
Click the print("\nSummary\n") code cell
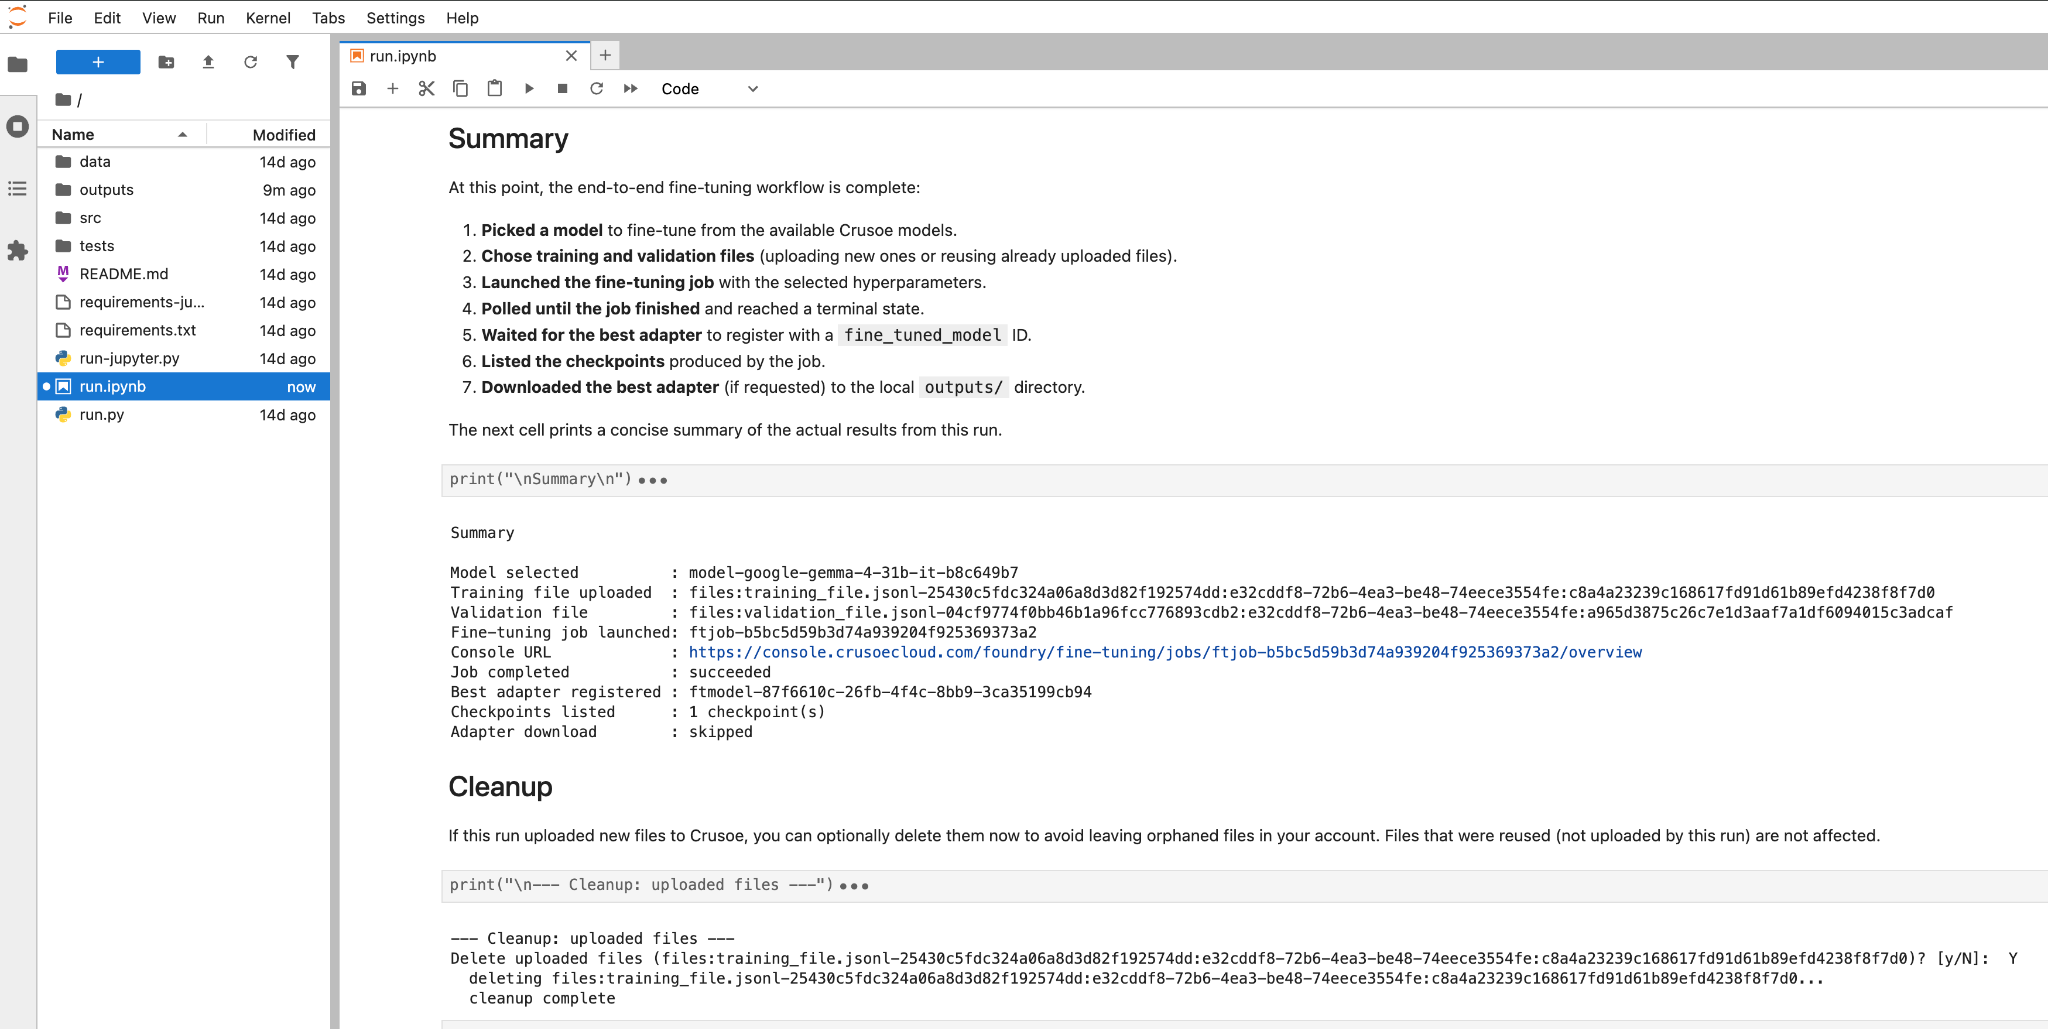tap(1244, 480)
